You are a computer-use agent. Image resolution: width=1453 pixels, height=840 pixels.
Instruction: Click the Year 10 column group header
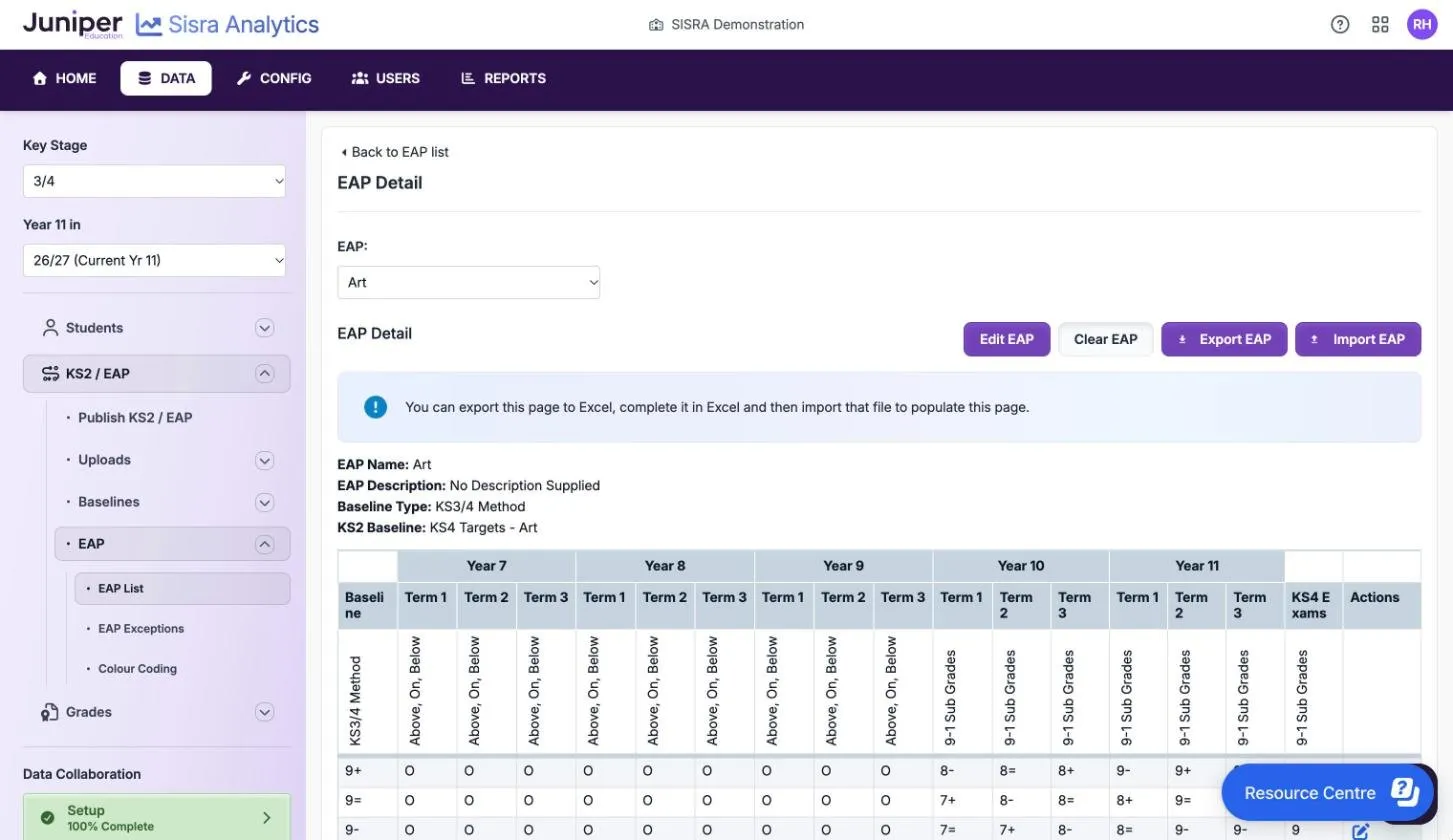click(x=1020, y=566)
